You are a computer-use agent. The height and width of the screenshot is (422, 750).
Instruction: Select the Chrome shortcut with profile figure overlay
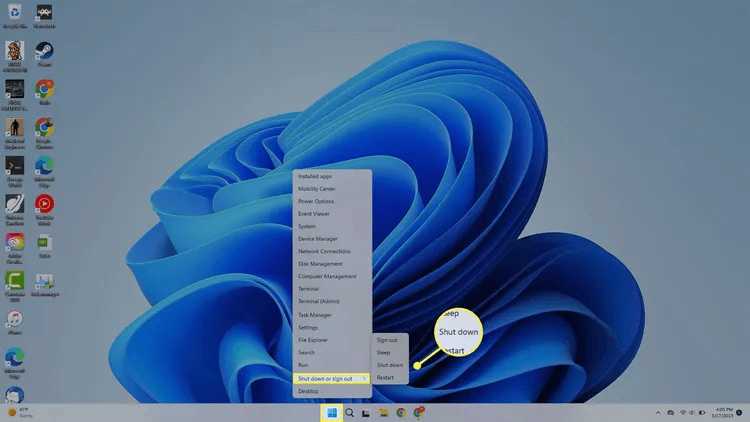44,128
